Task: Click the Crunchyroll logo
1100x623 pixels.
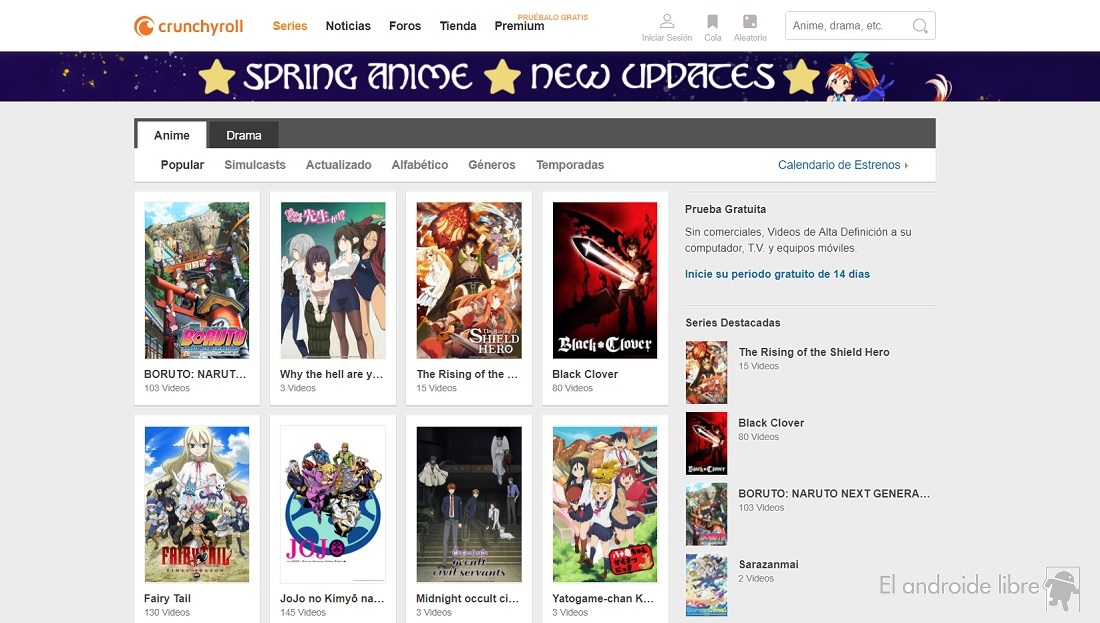Action: click(188, 27)
